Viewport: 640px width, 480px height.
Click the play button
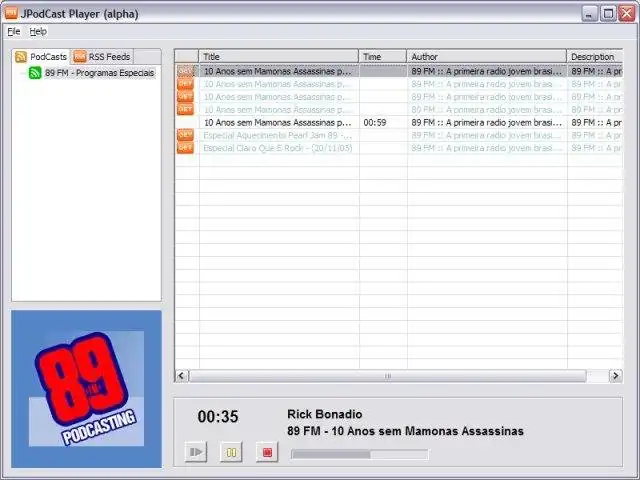click(x=196, y=452)
